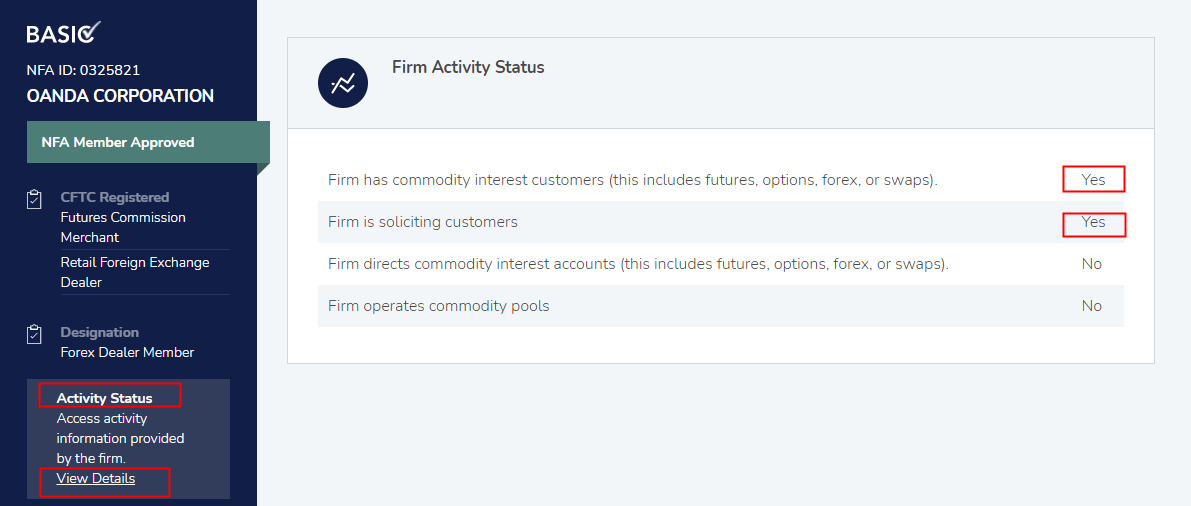Select the Activity Status sidebar section
The image size is (1191, 506).
pos(105,398)
